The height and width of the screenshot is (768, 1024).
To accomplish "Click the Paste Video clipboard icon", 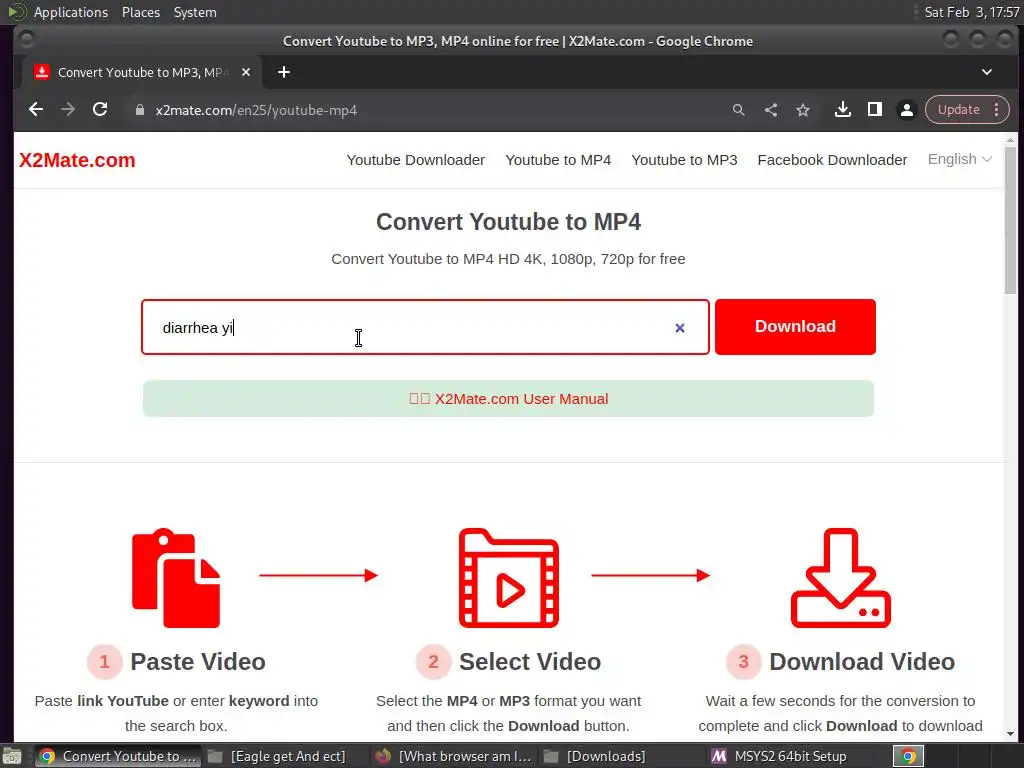I will (176, 578).
